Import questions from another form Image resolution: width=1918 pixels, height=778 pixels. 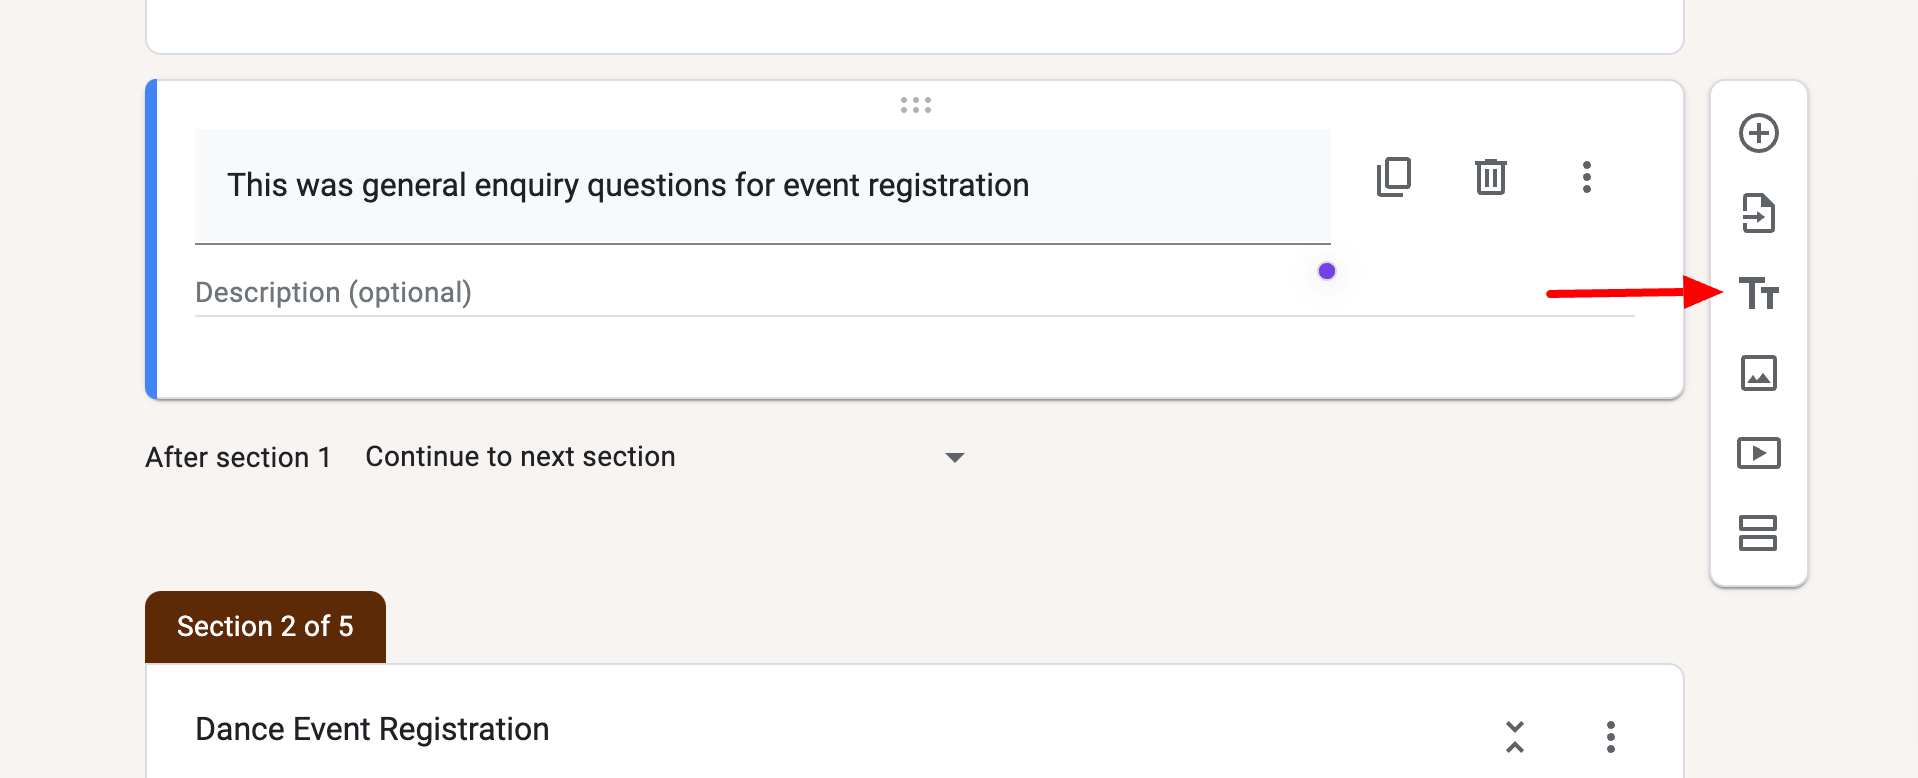(x=1758, y=213)
